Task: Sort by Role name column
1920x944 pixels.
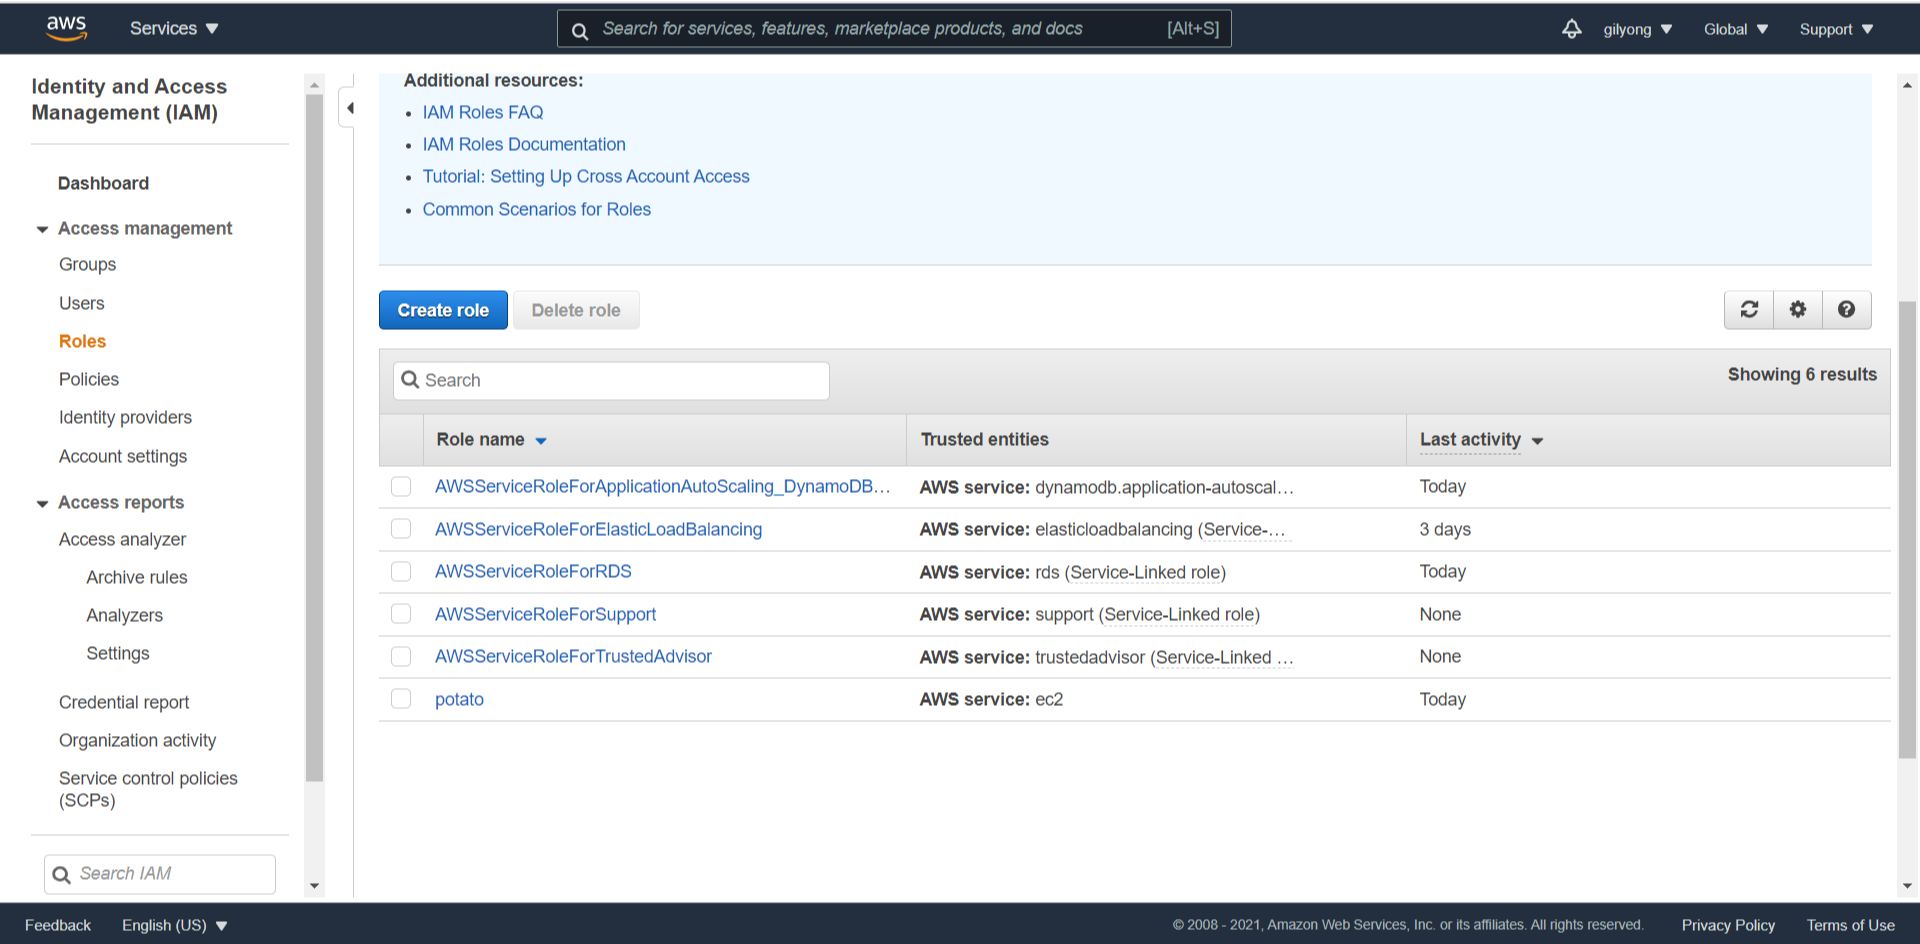Action: [491, 440]
